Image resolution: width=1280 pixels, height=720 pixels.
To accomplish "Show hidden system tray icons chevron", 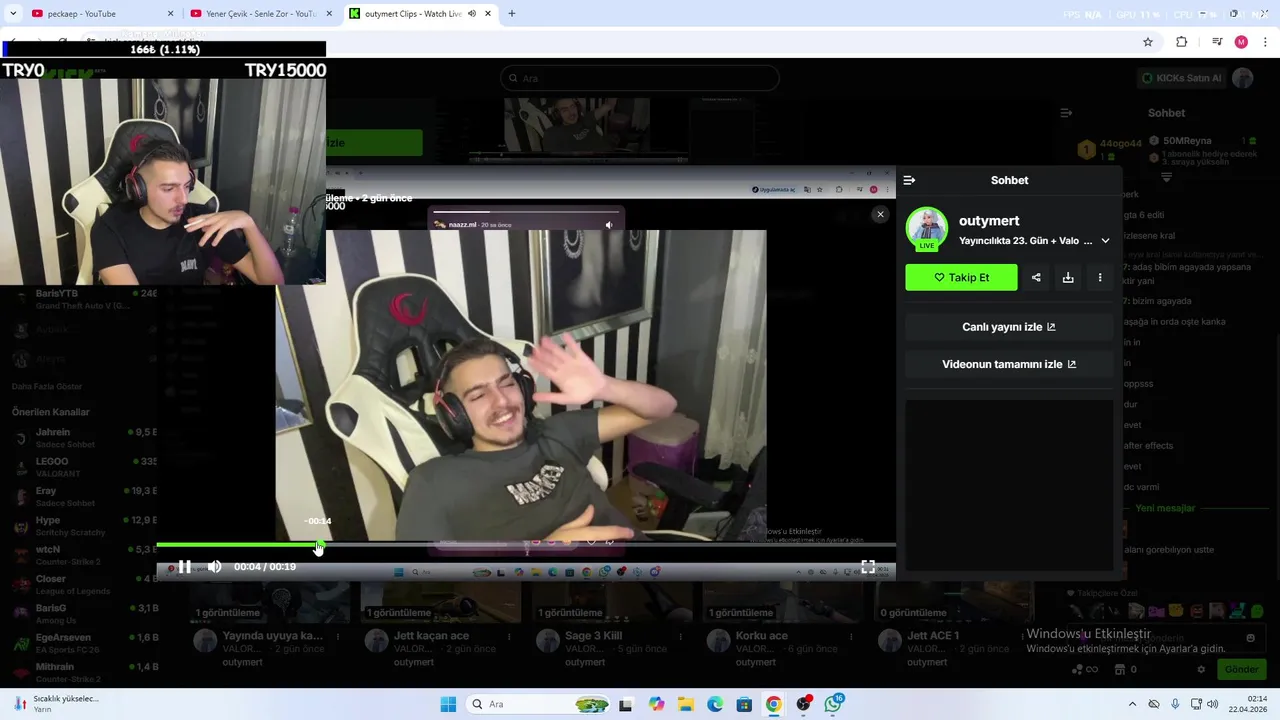I will [x=1132, y=704].
